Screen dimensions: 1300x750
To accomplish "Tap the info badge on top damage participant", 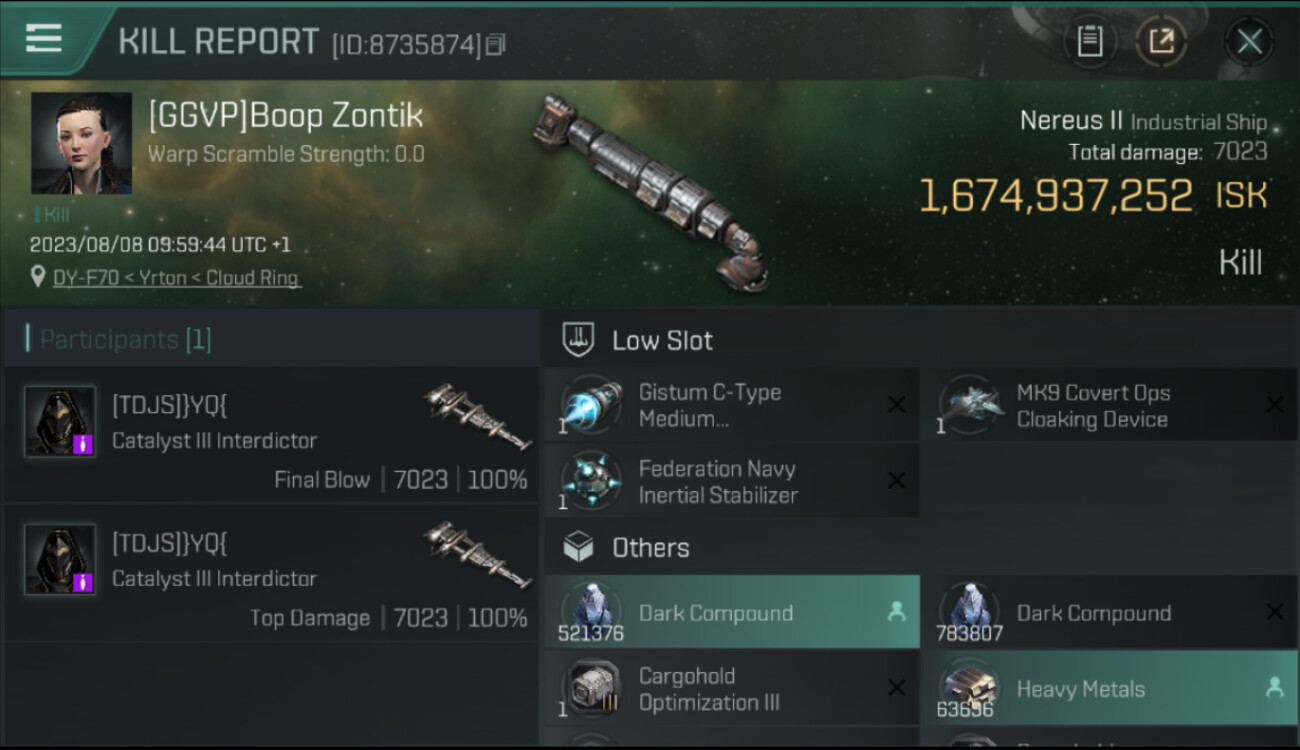I will (84, 582).
